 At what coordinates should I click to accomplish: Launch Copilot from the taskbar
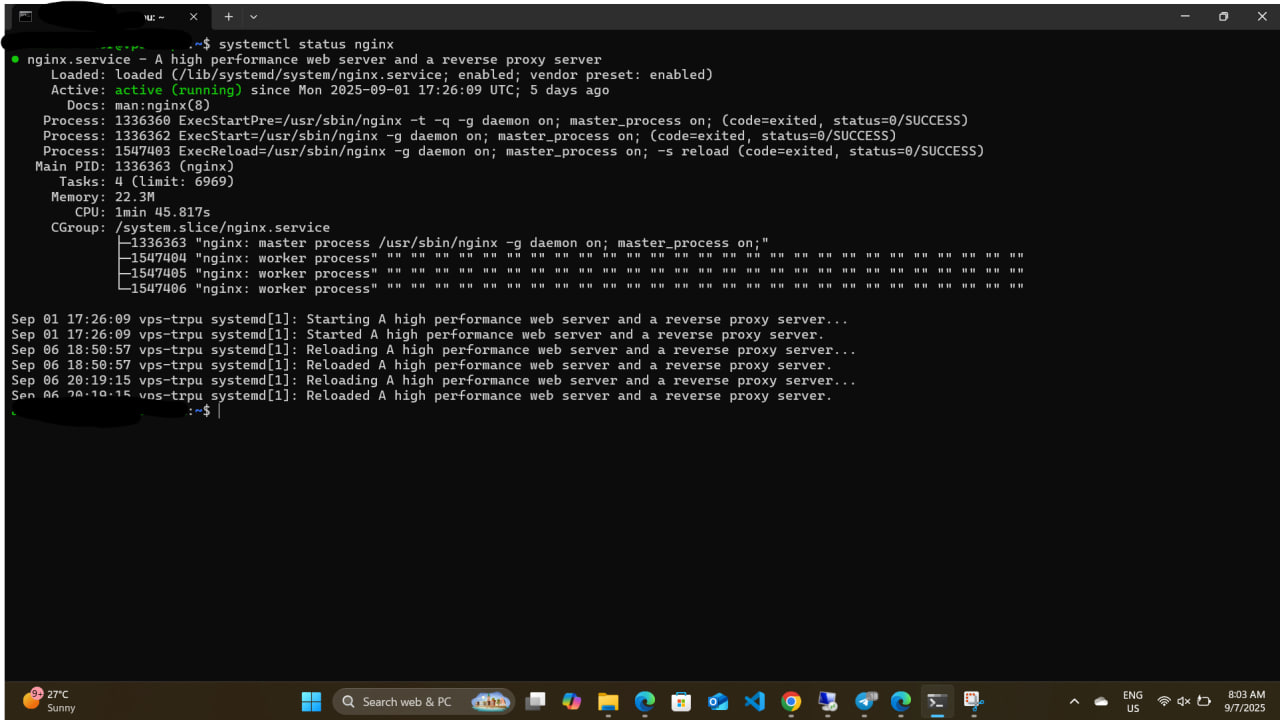coord(572,701)
